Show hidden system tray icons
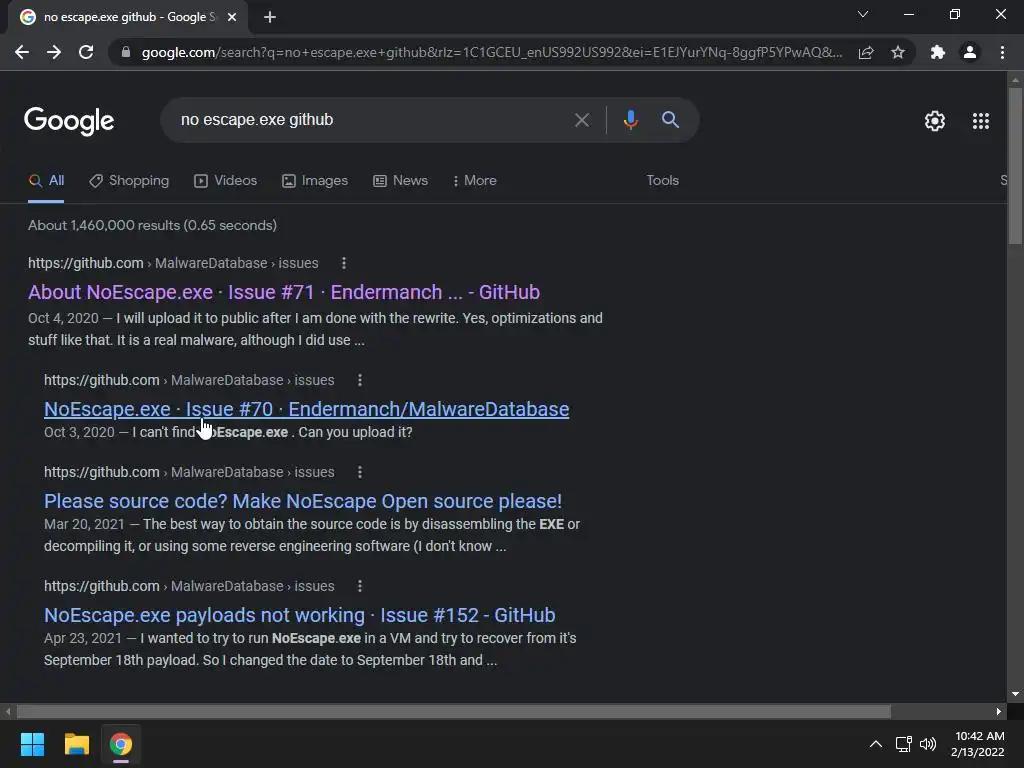1024x768 pixels. click(876, 744)
